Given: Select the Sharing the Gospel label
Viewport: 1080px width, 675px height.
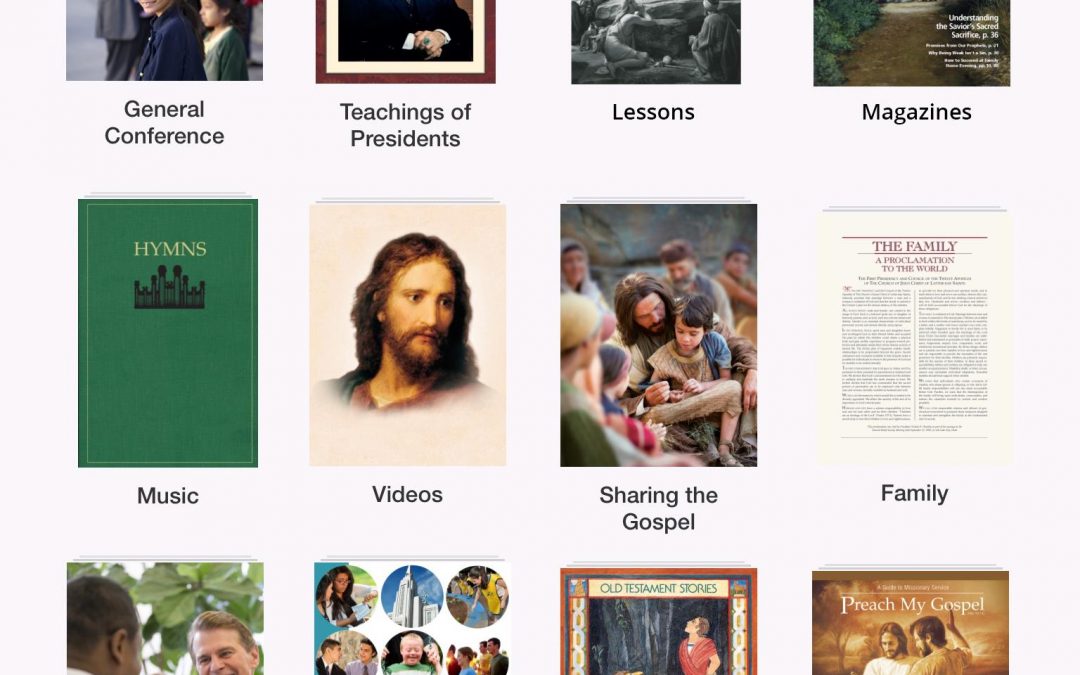Looking at the screenshot, I should pos(658,508).
